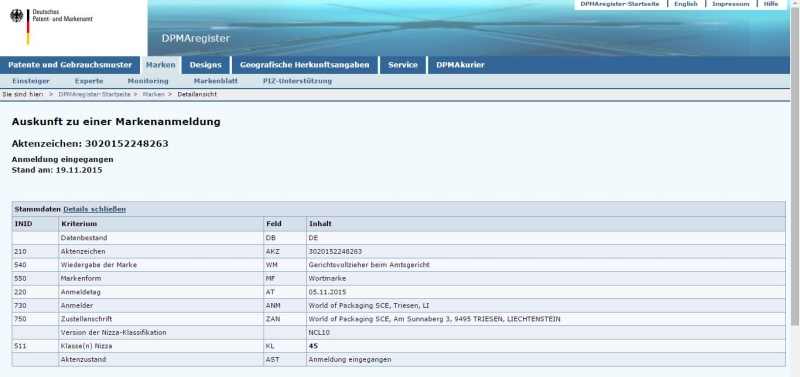The height and width of the screenshot is (377, 800).
Task: Switch to the Designs tab
Action: pyautogui.click(x=206, y=65)
